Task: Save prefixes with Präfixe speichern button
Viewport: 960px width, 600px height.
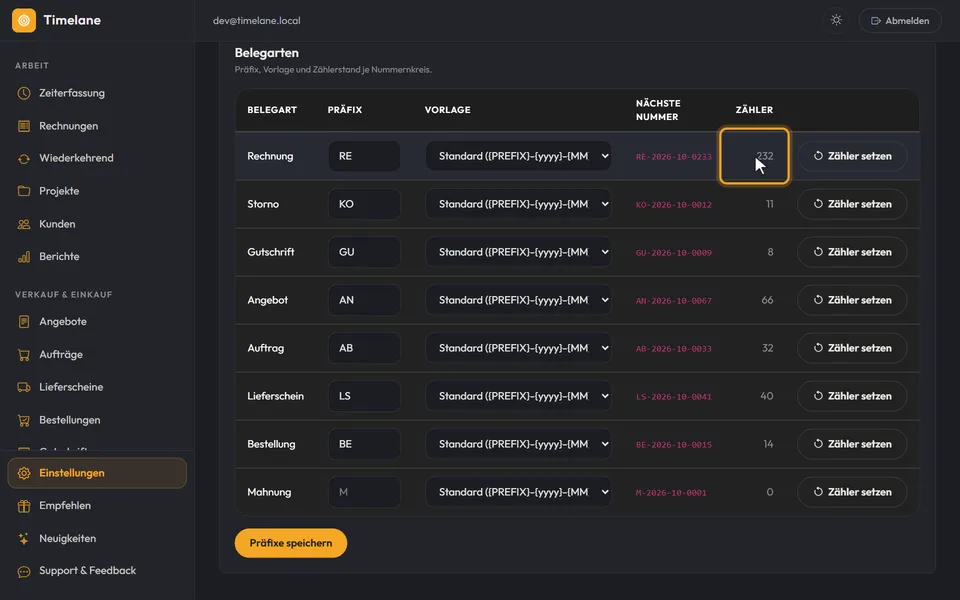Action: 291,543
